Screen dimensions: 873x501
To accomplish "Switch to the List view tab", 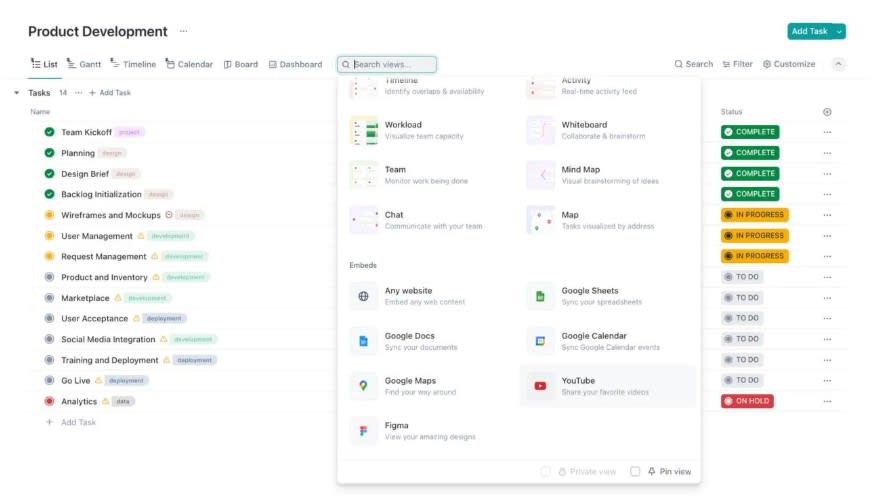I will [x=44, y=64].
